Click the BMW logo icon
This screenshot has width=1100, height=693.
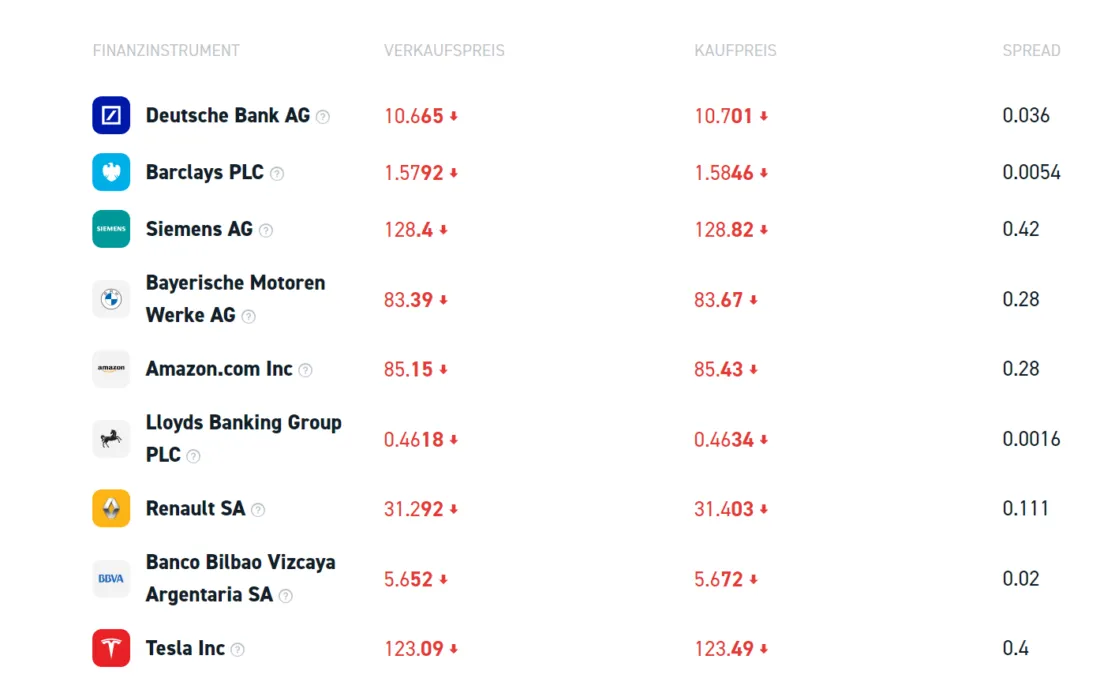(x=111, y=299)
